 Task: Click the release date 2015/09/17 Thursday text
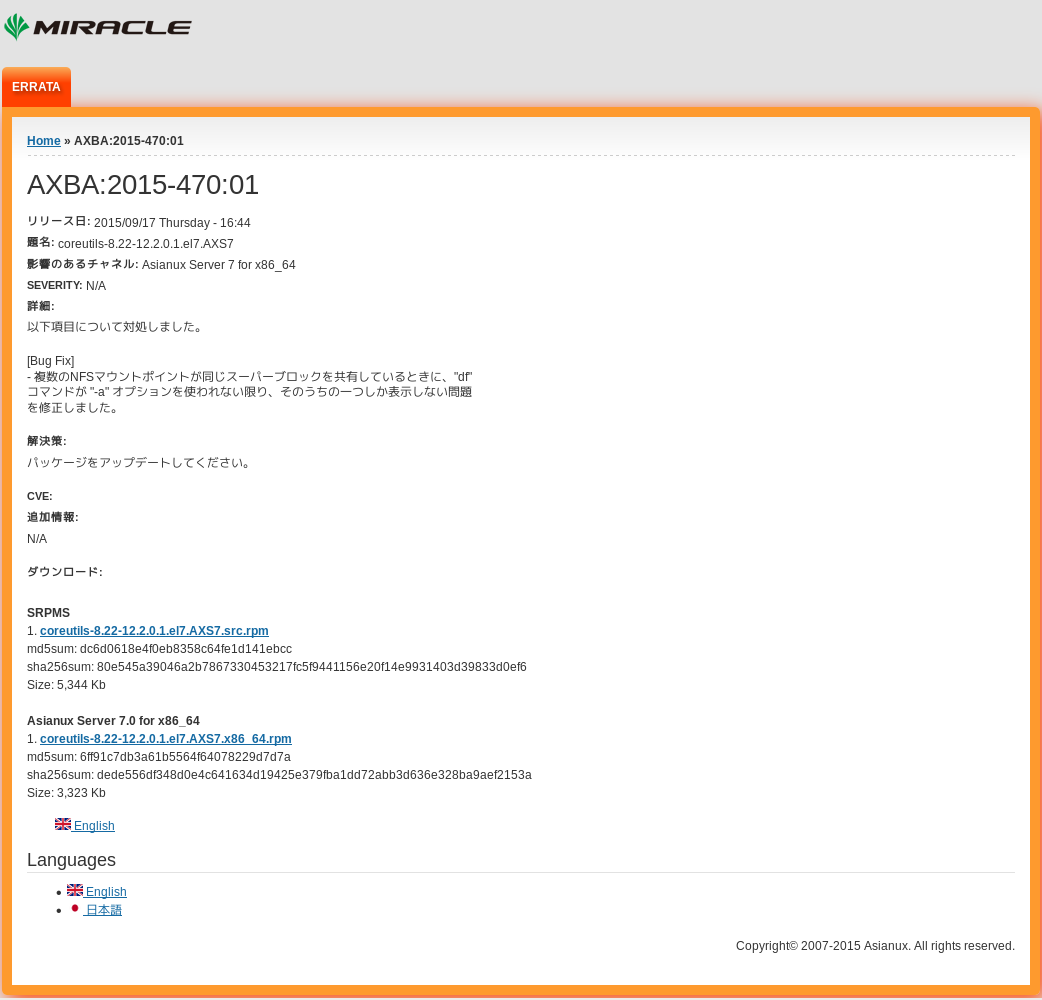172,223
